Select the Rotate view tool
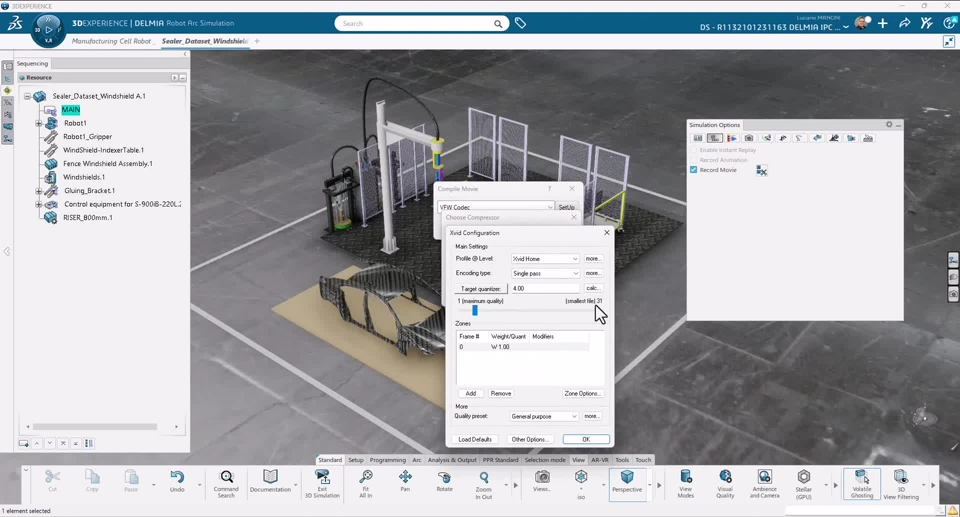 444,481
